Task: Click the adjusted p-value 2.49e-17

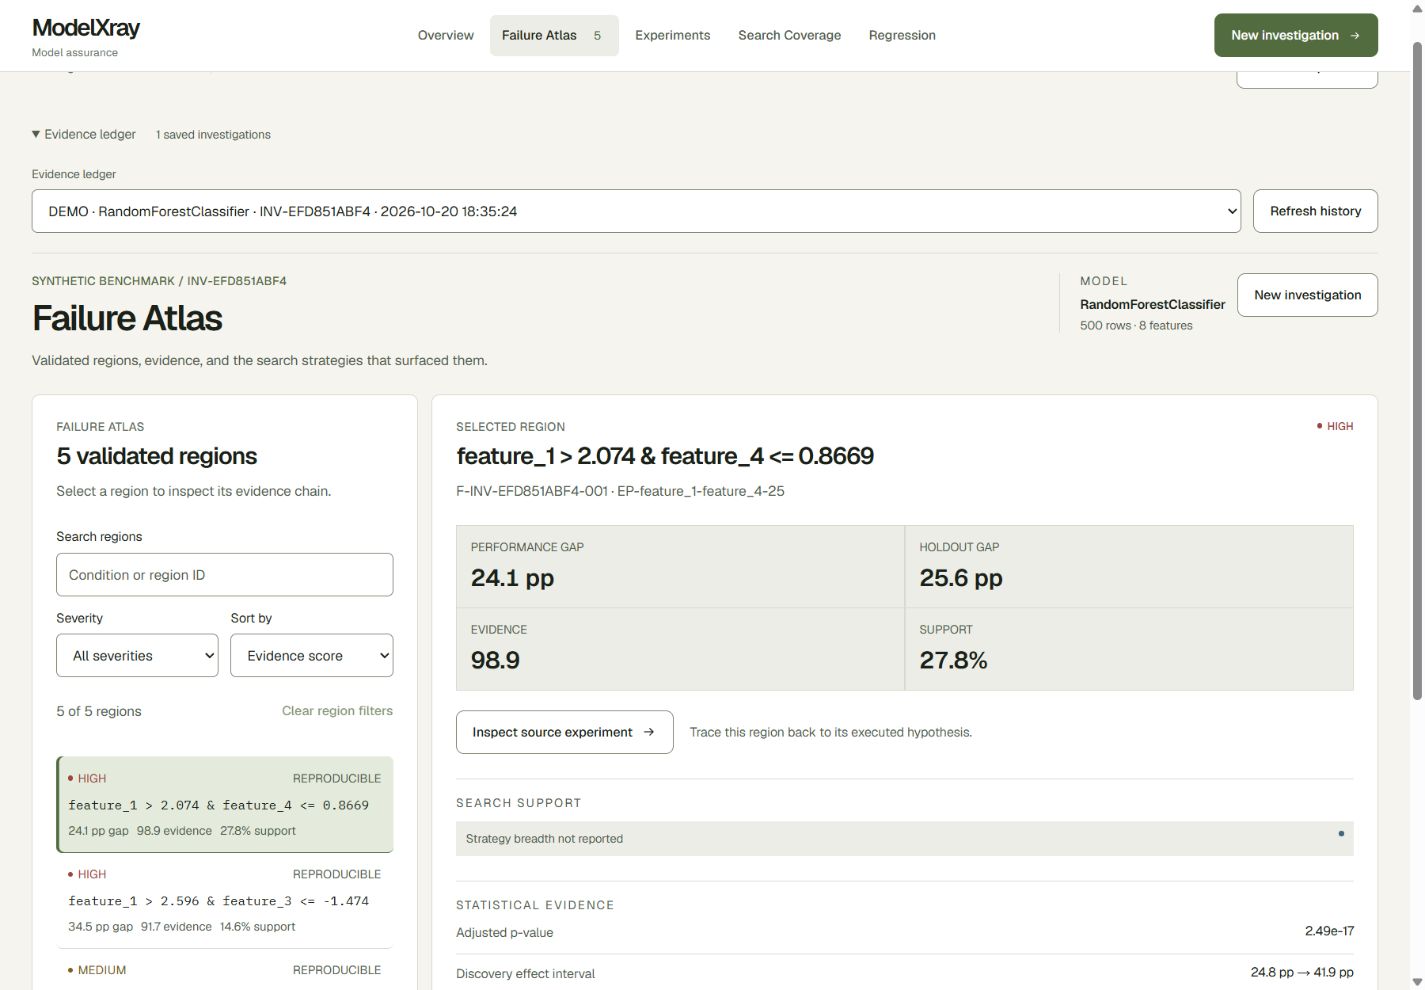Action: [x=1329, y=931]
